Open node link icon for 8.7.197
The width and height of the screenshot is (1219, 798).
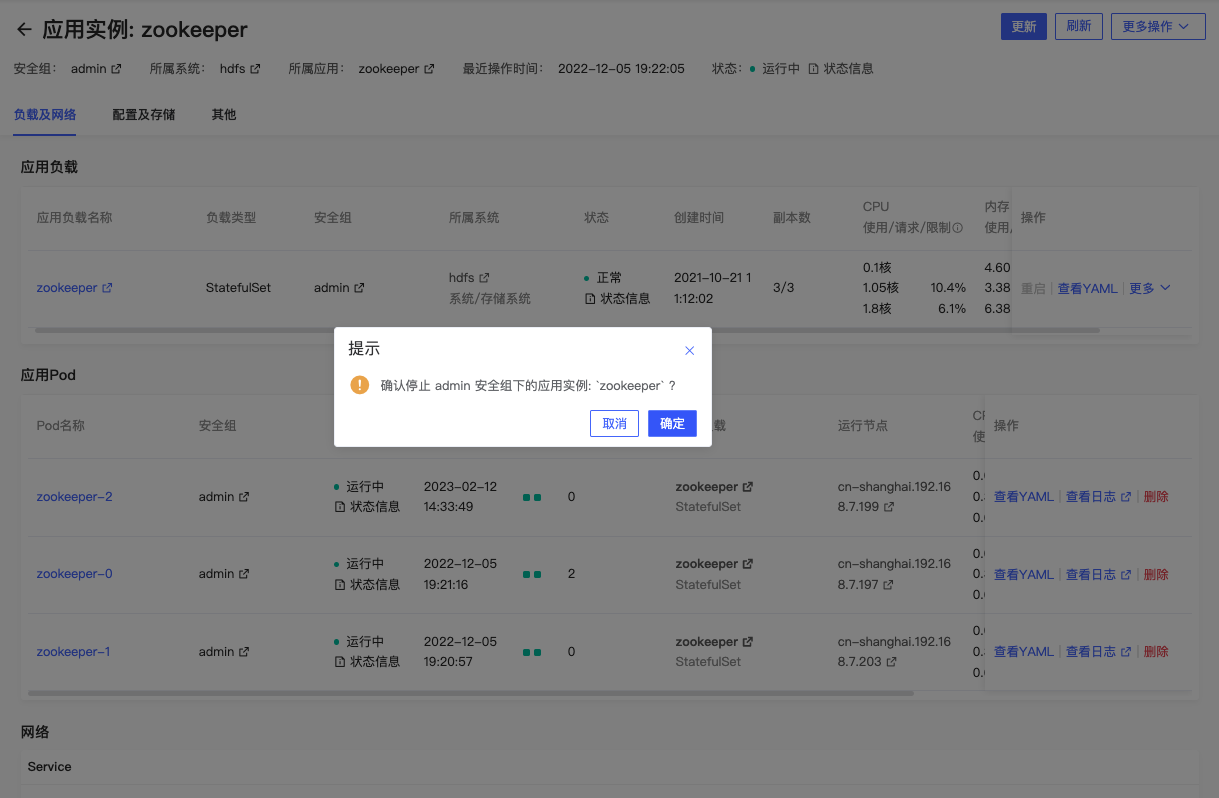tap(890, 585)
